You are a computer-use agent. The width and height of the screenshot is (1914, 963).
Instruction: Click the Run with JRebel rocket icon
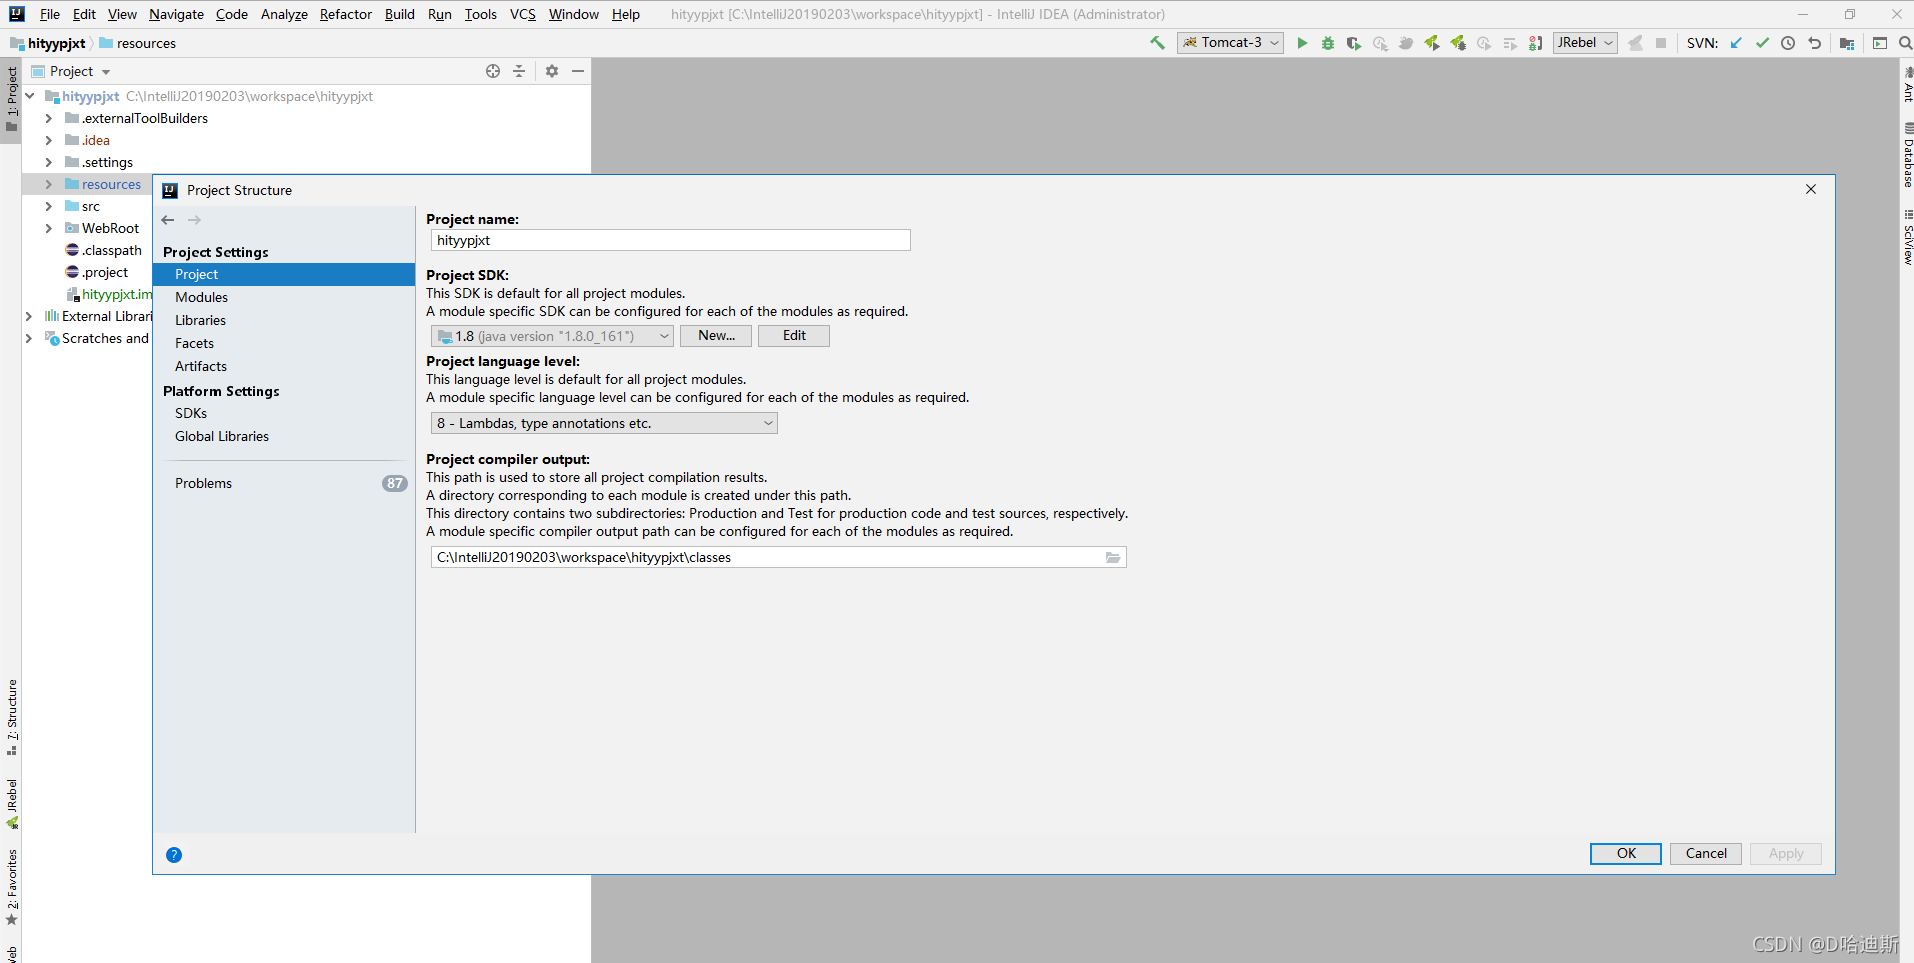[x=1432, y=43]
